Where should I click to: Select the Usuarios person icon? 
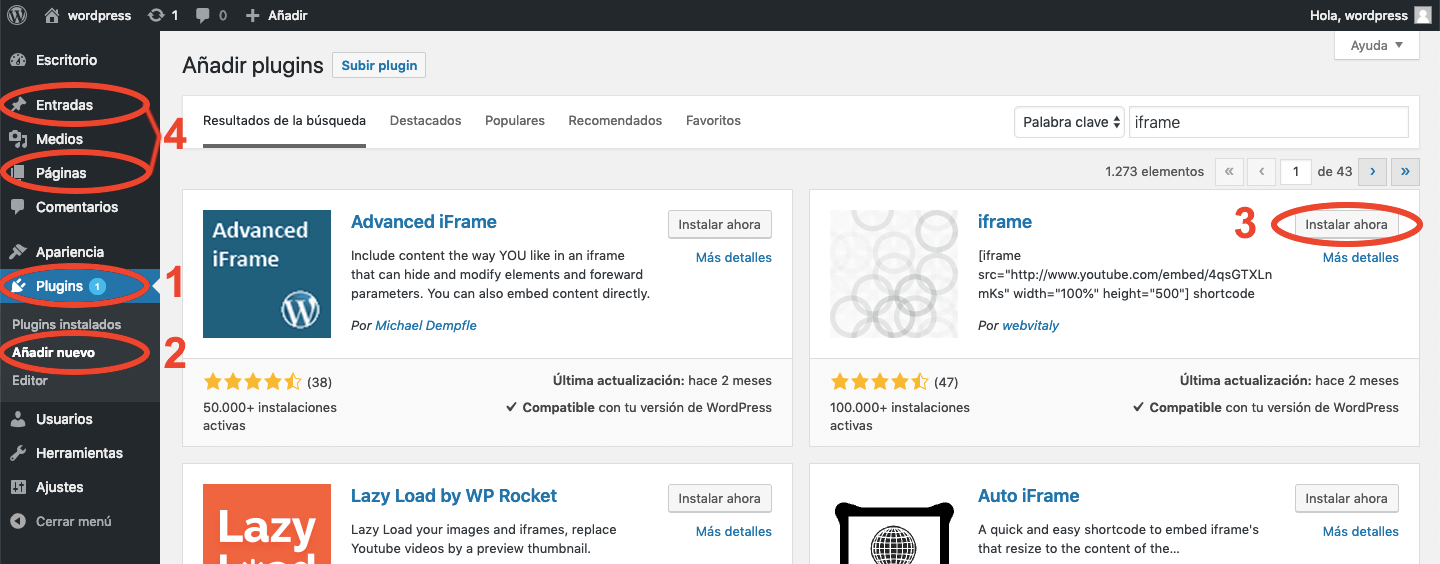tap(18, 419)
